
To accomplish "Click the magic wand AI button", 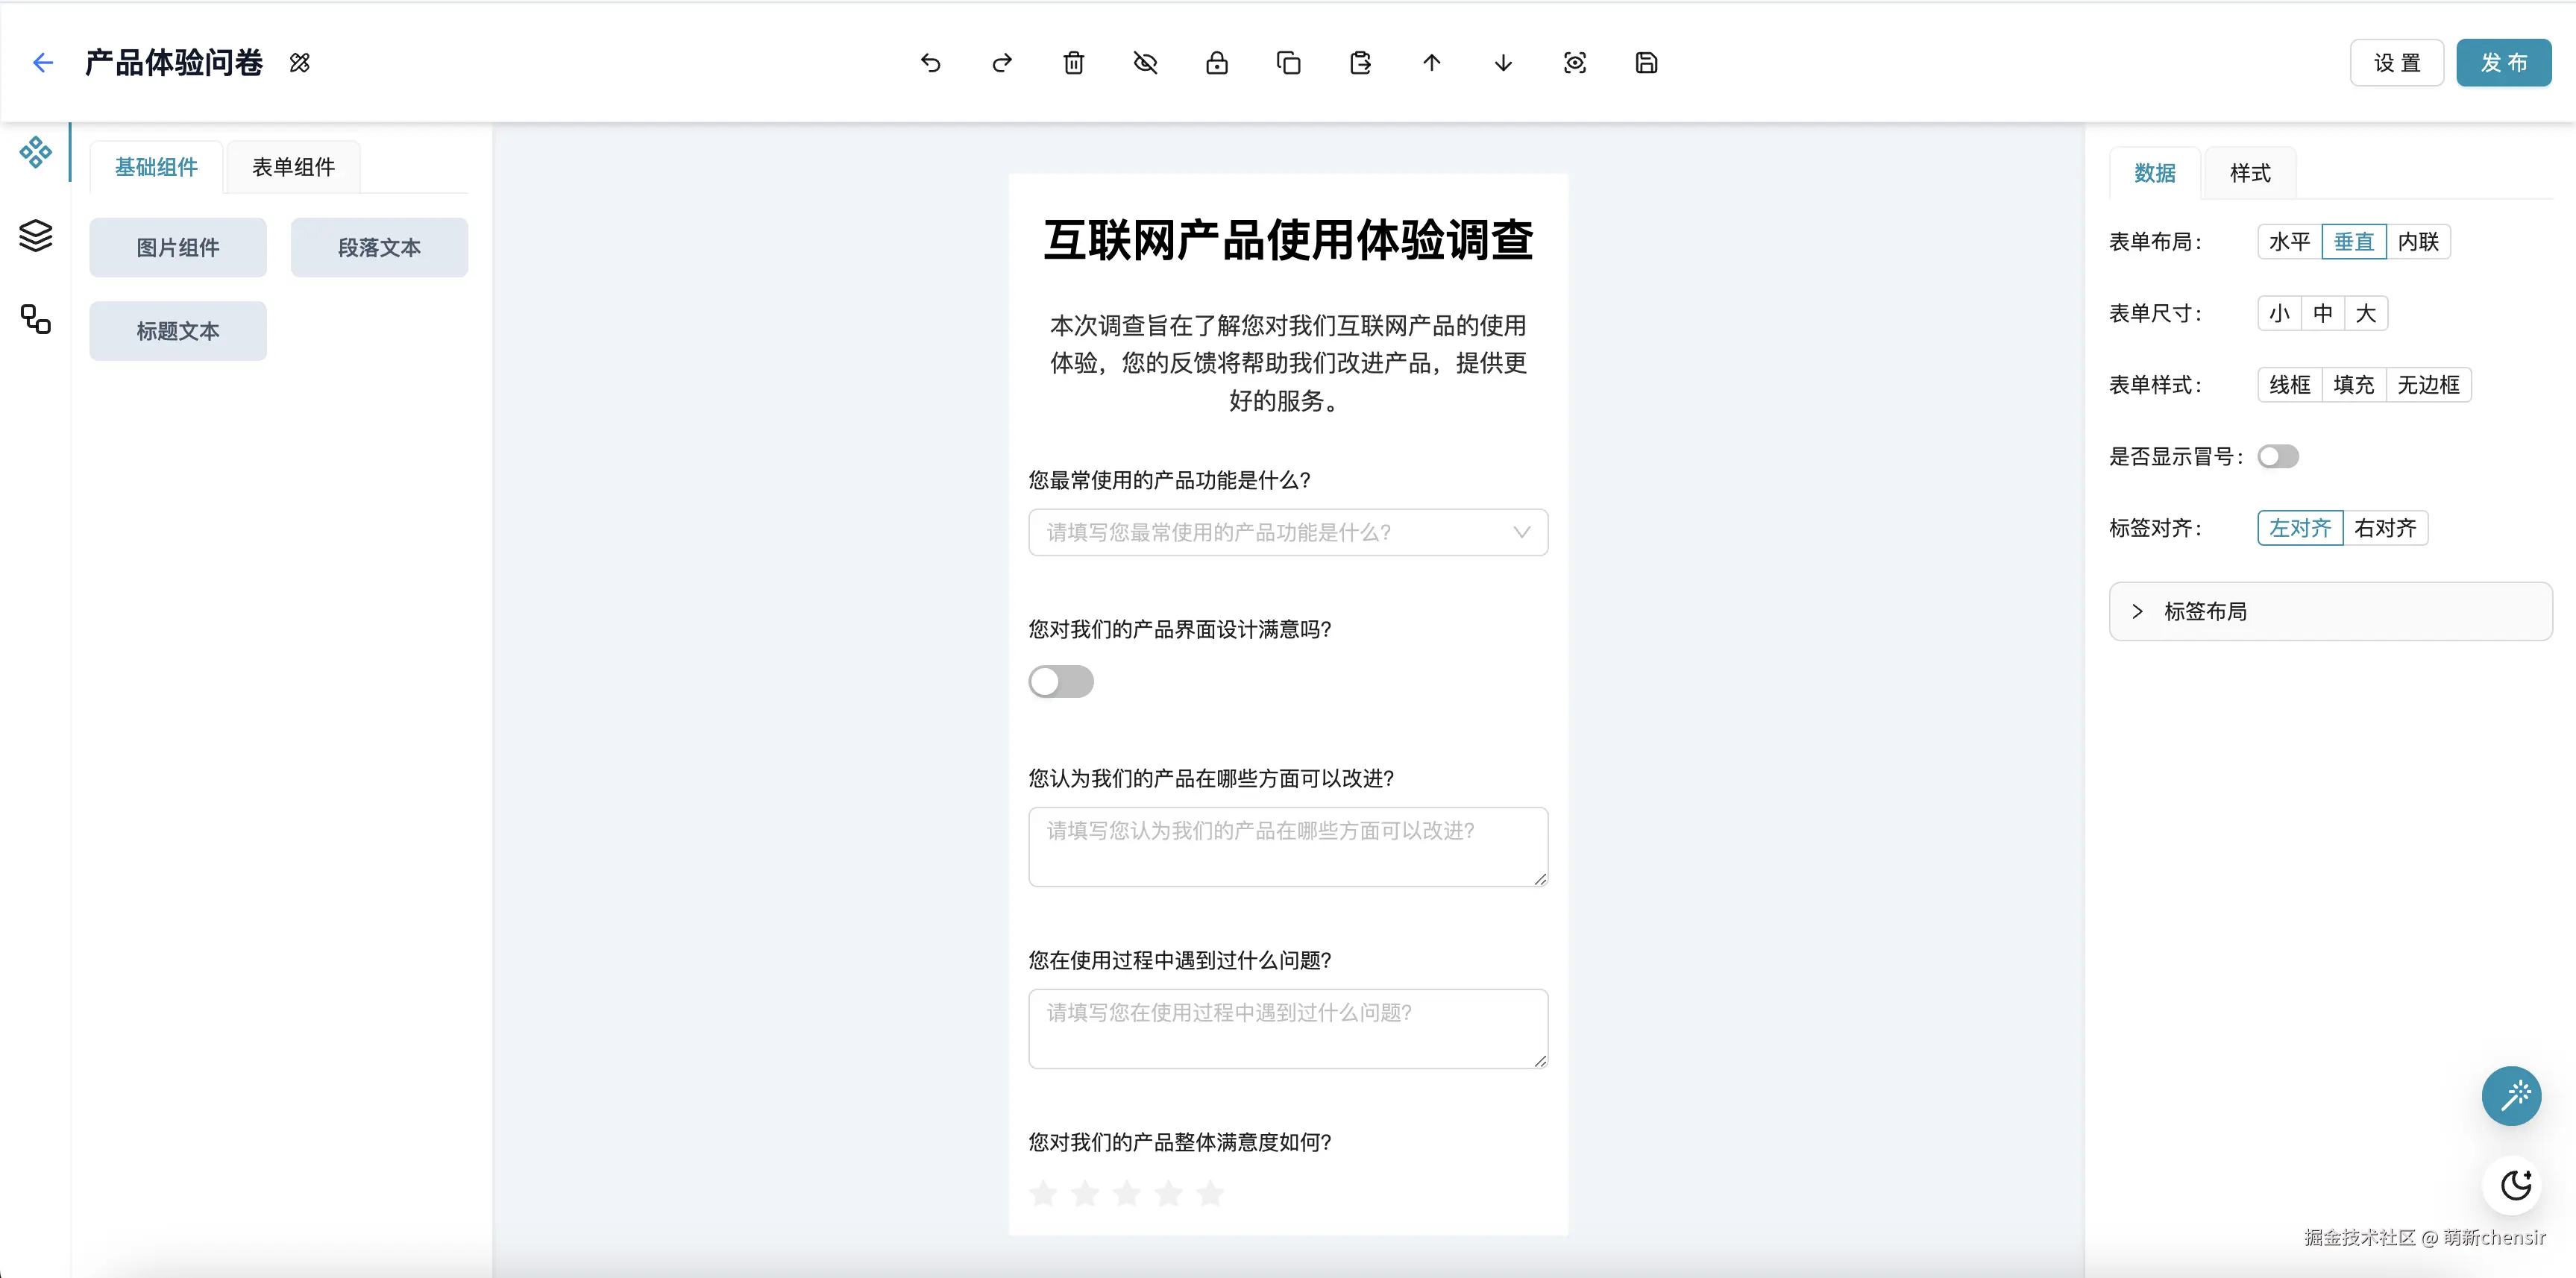I will [2511, 1096].
